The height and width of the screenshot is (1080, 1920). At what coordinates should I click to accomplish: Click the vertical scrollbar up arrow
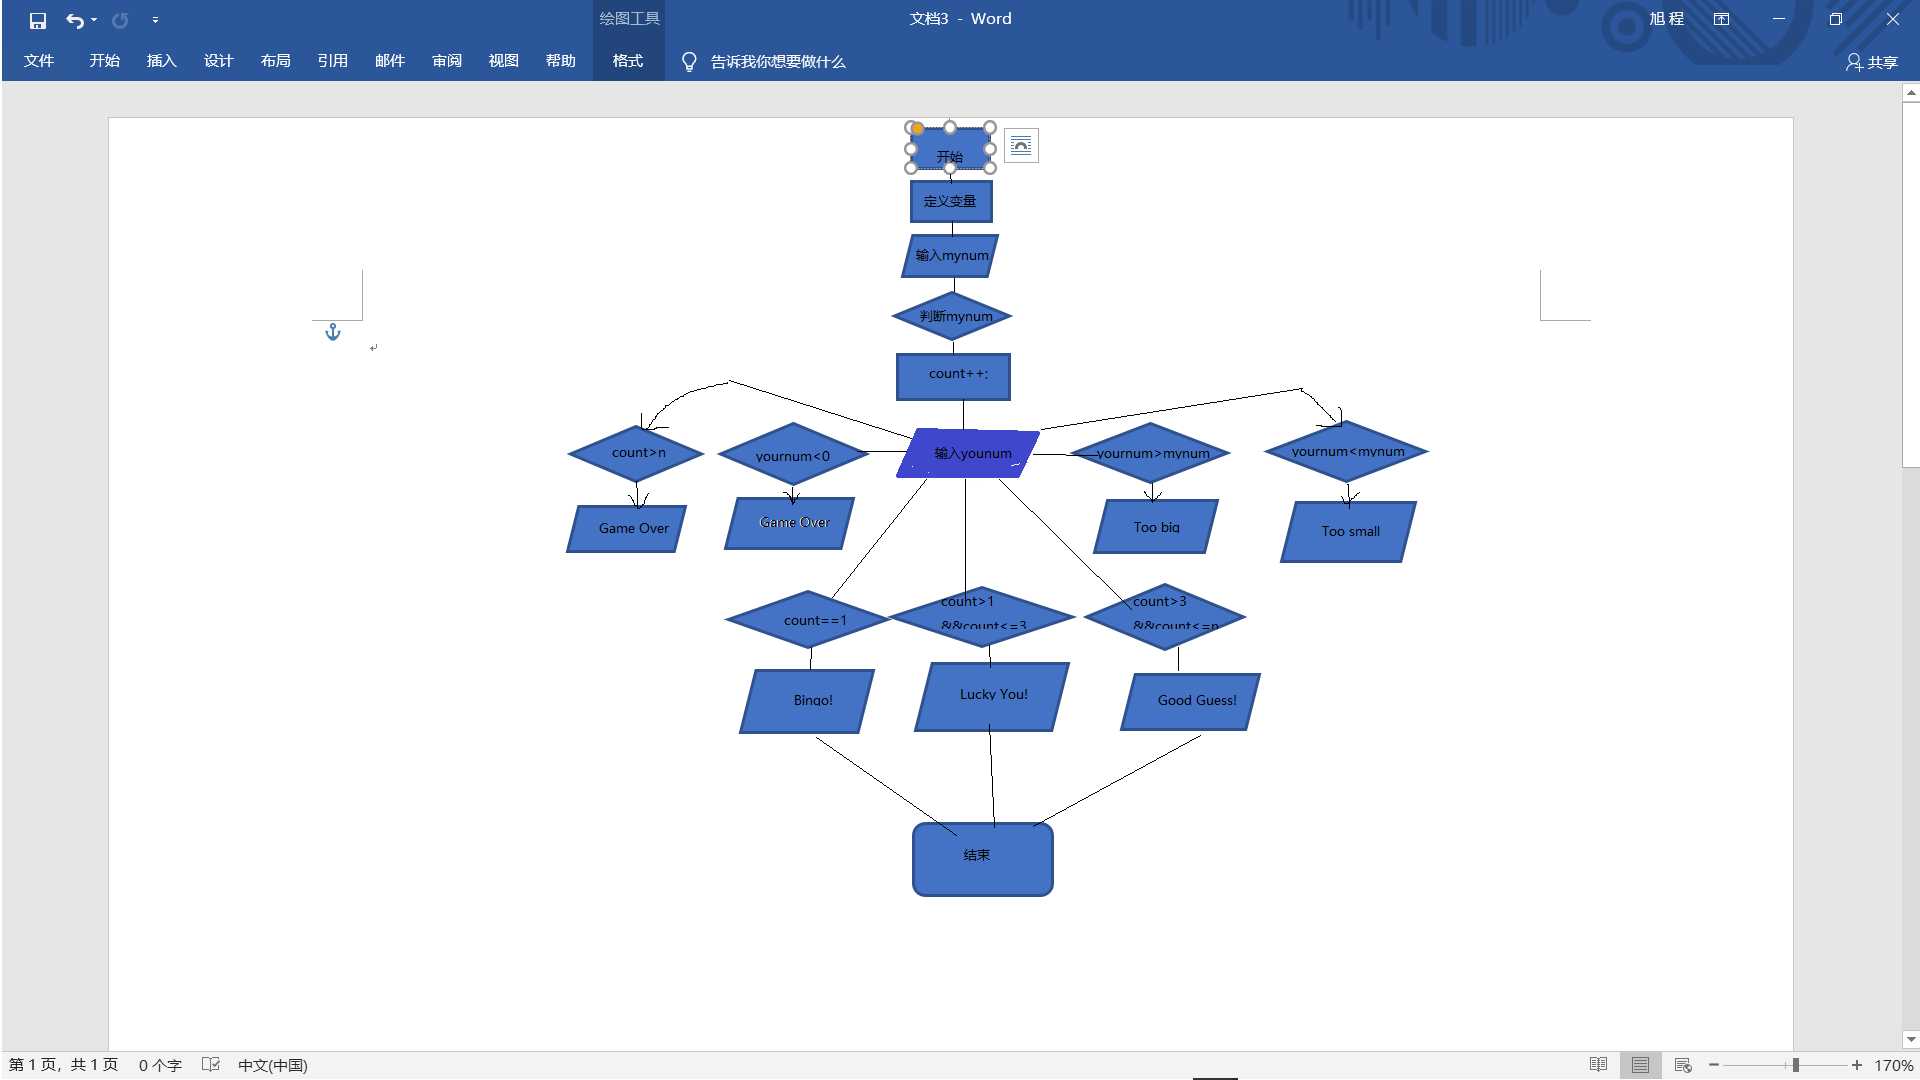click(1911, 93)
